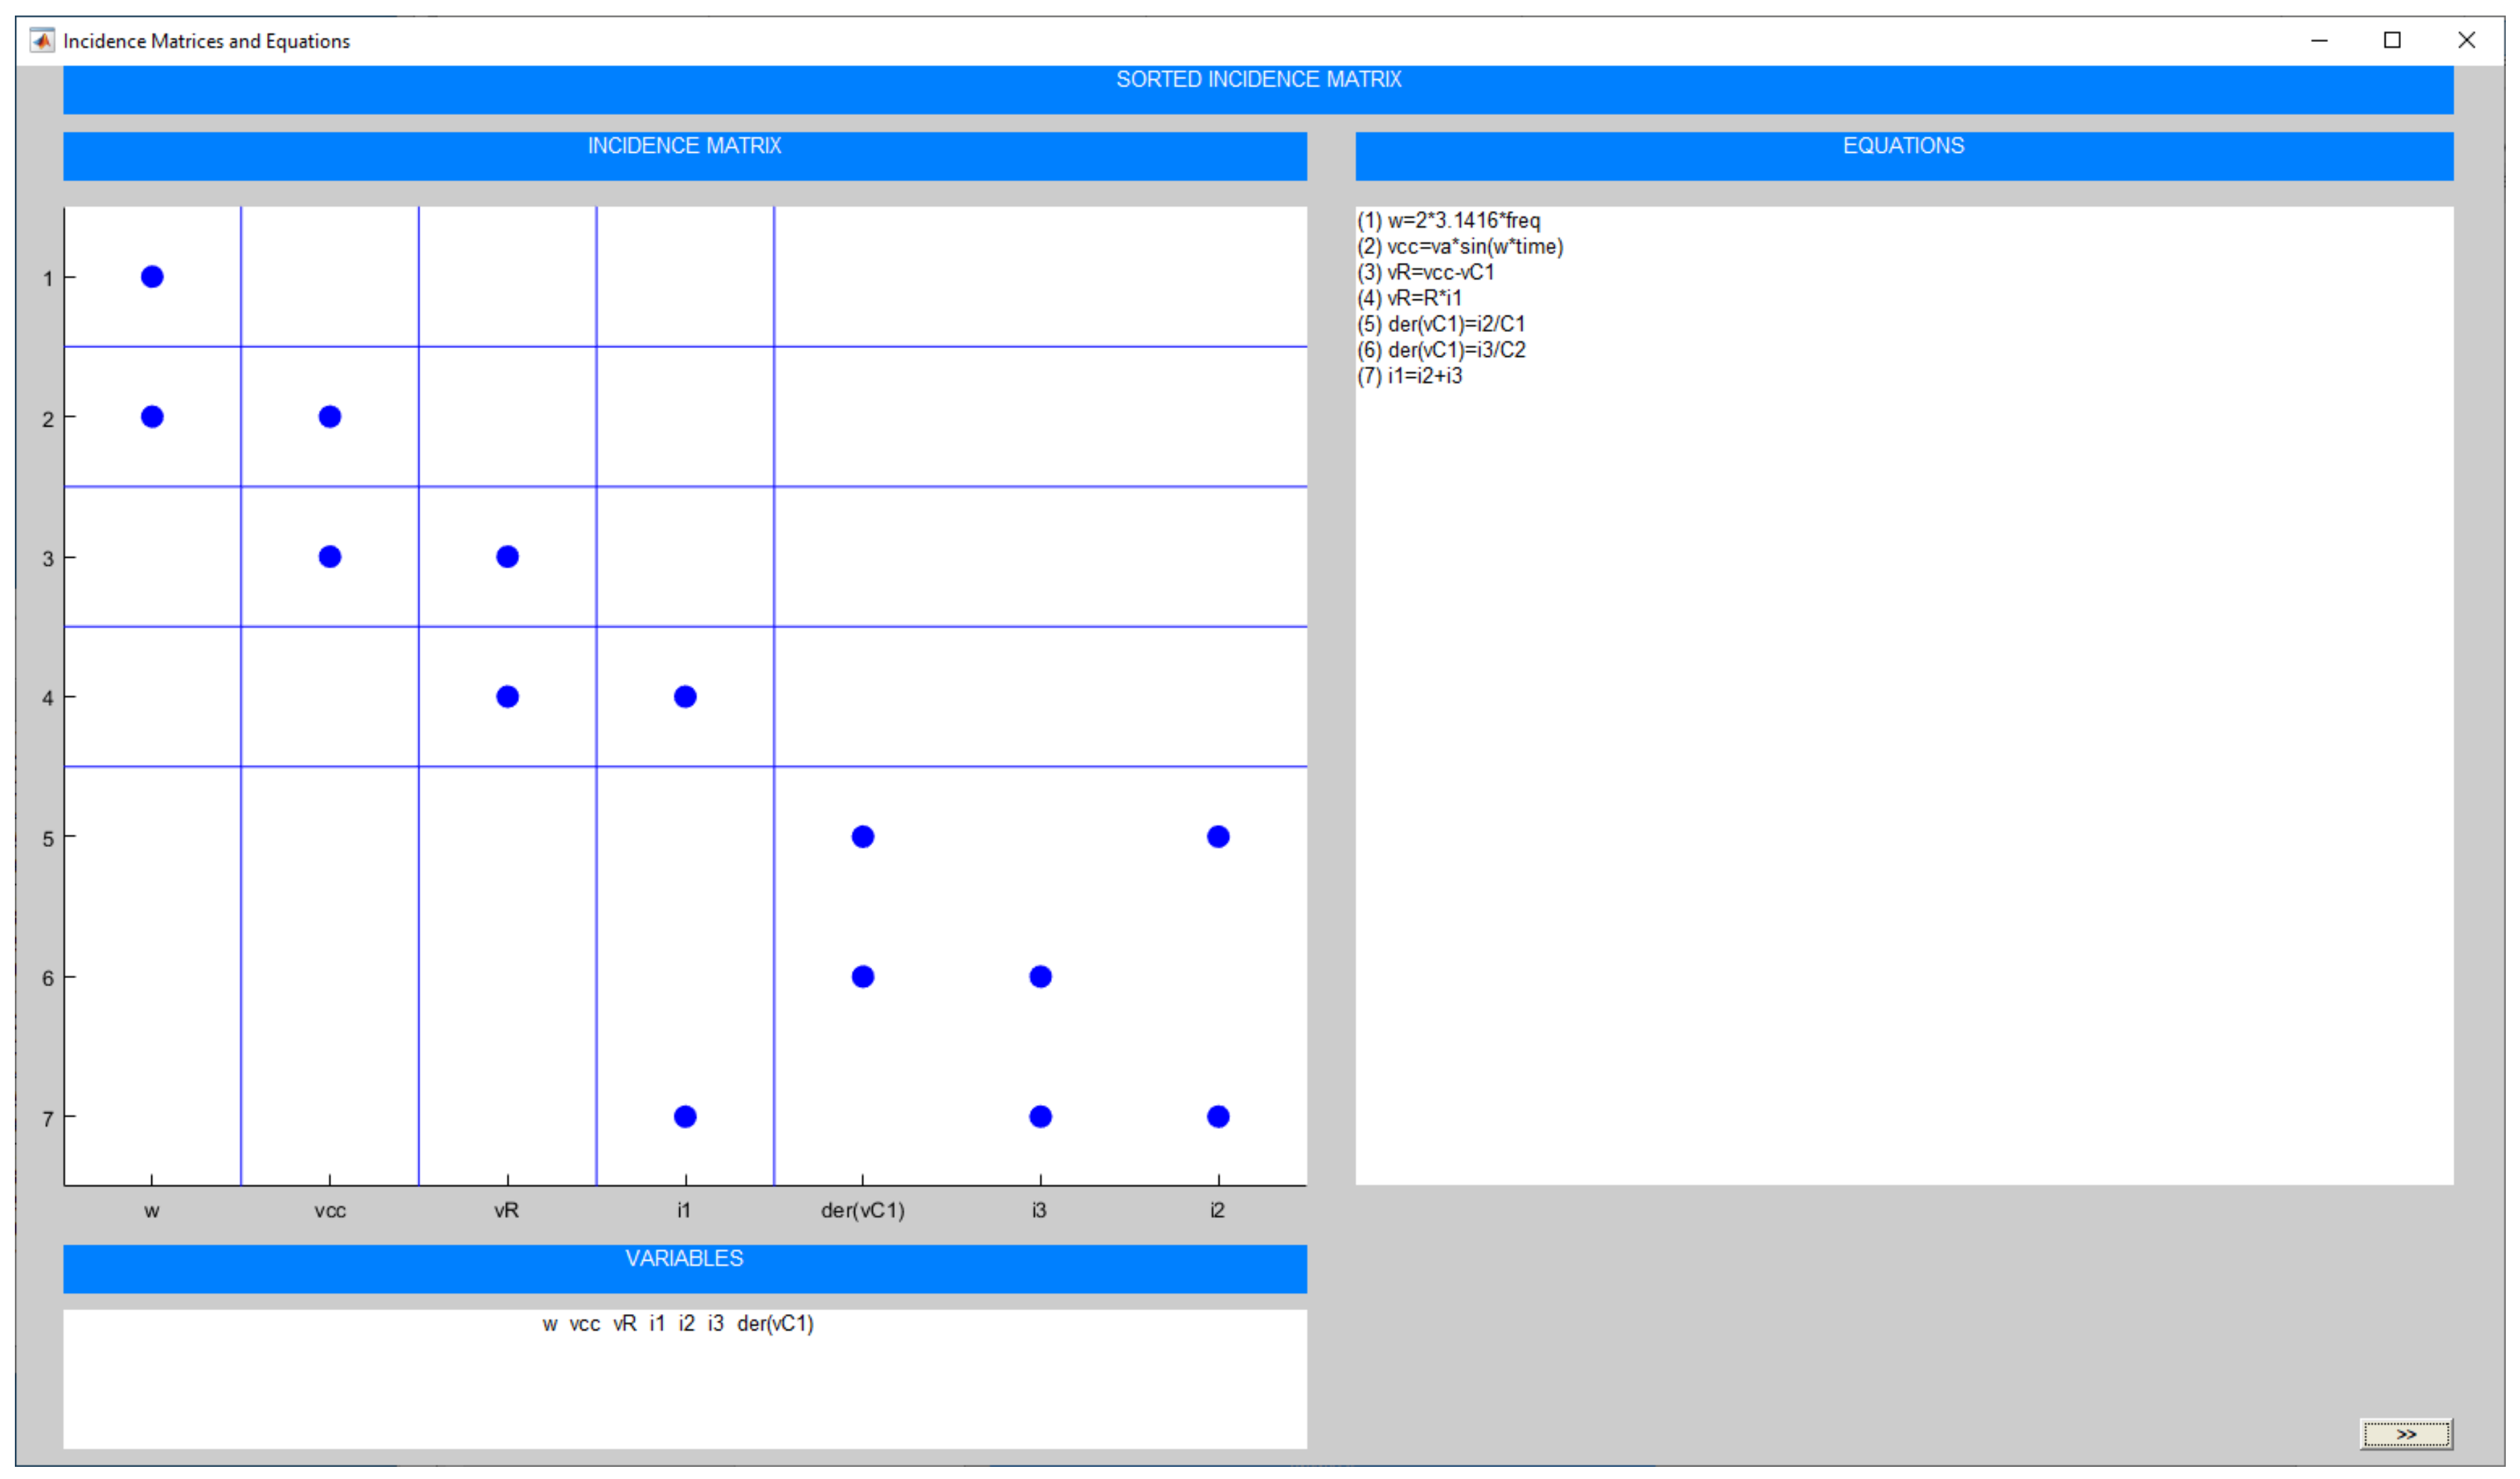Select equation (2) vcc=va*sin(w*time)

[x=1461, y=247]
